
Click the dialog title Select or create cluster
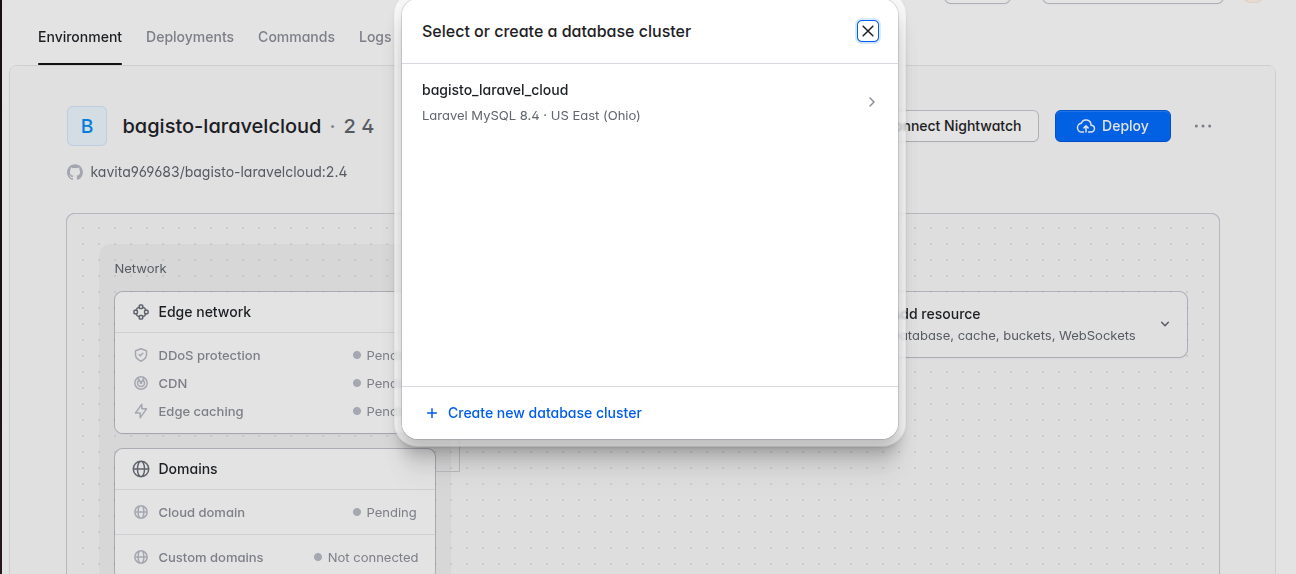pyautogui.click(x=556, y=31)
